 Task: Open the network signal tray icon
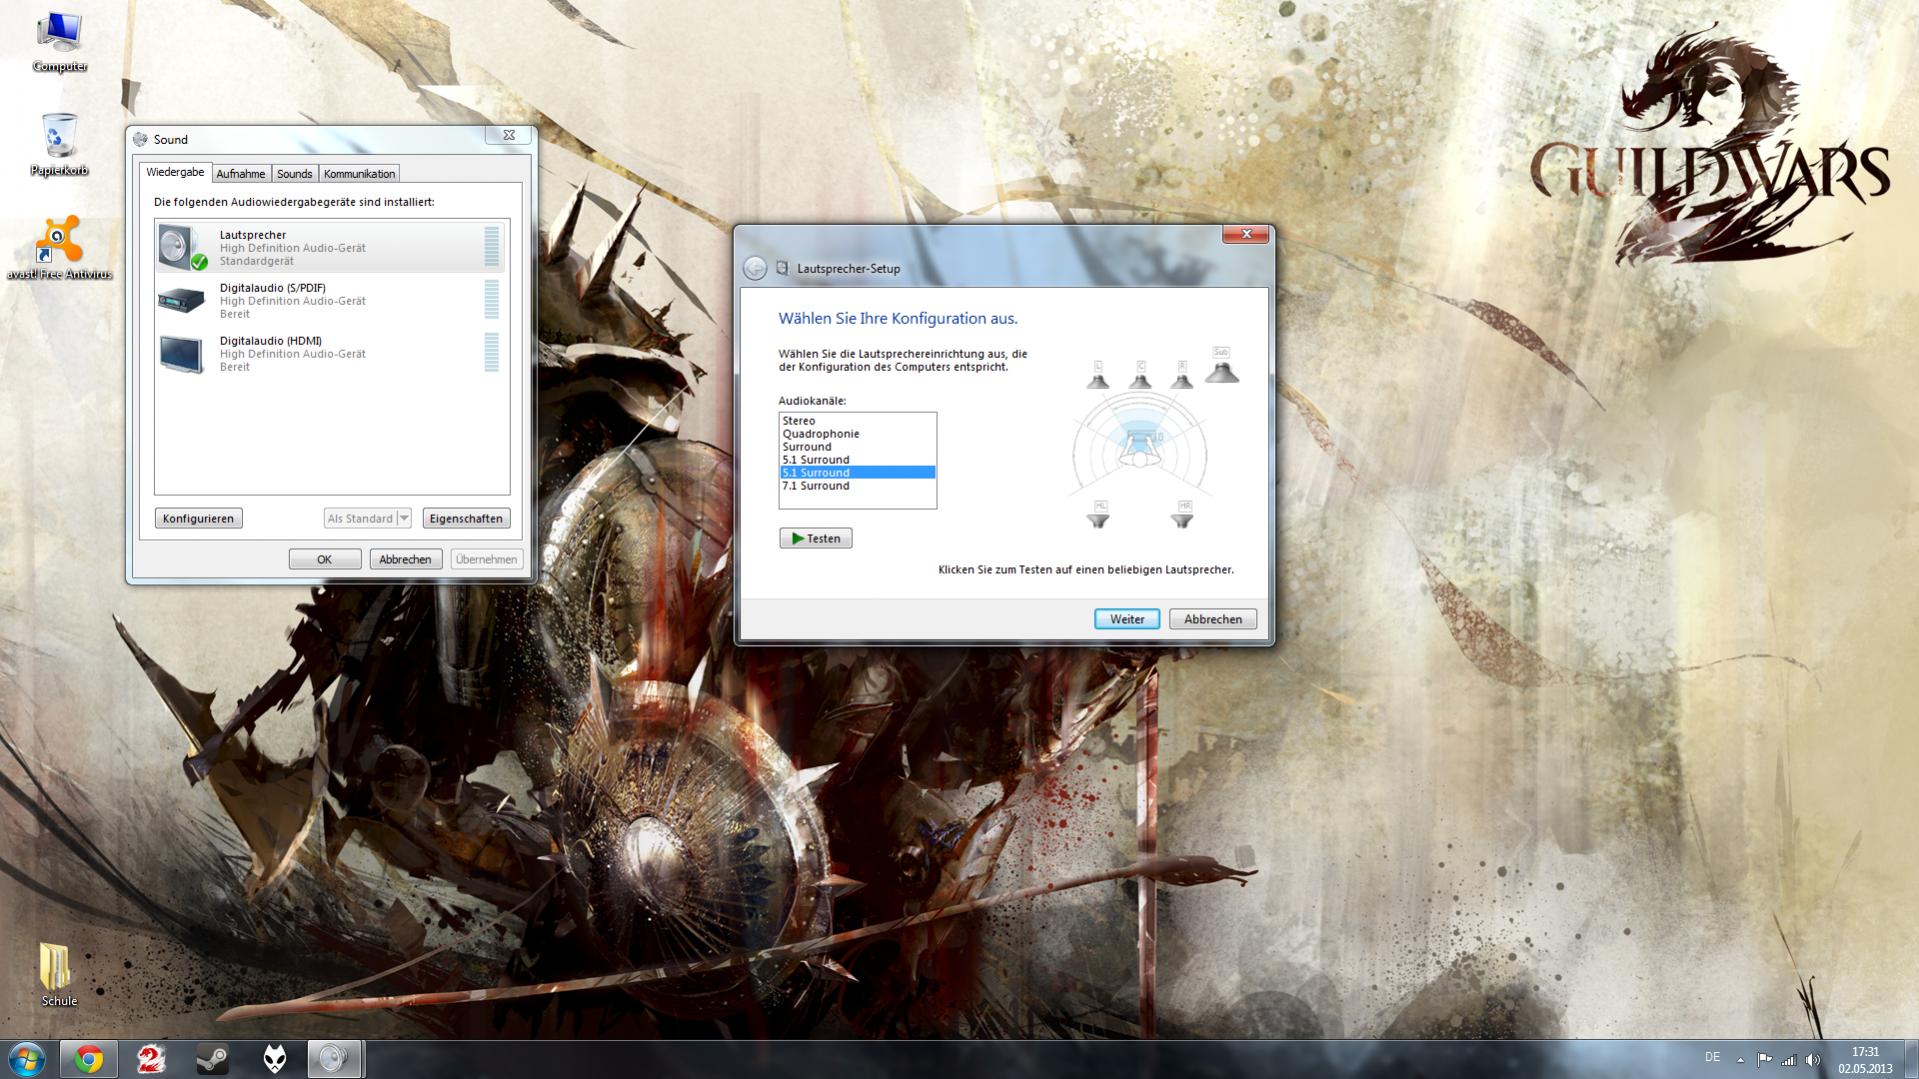(1788, 1060)
